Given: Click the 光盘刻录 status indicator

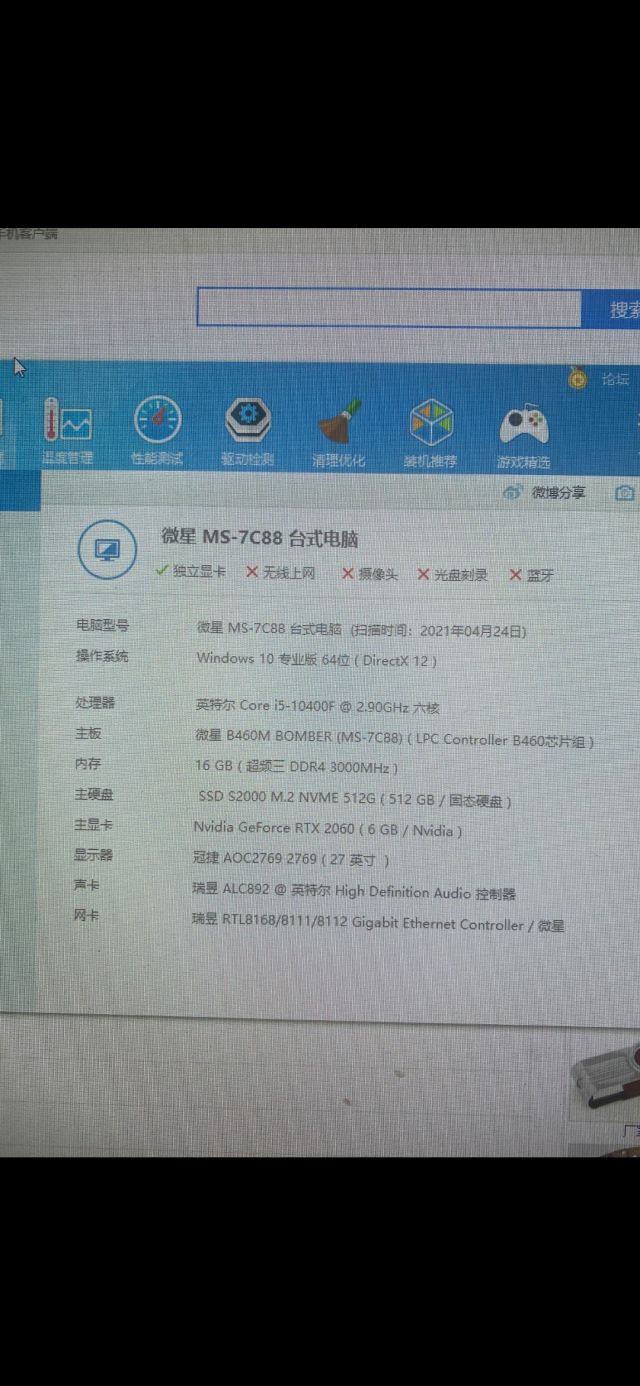Looking at the screenshot, I should [453, 575].
